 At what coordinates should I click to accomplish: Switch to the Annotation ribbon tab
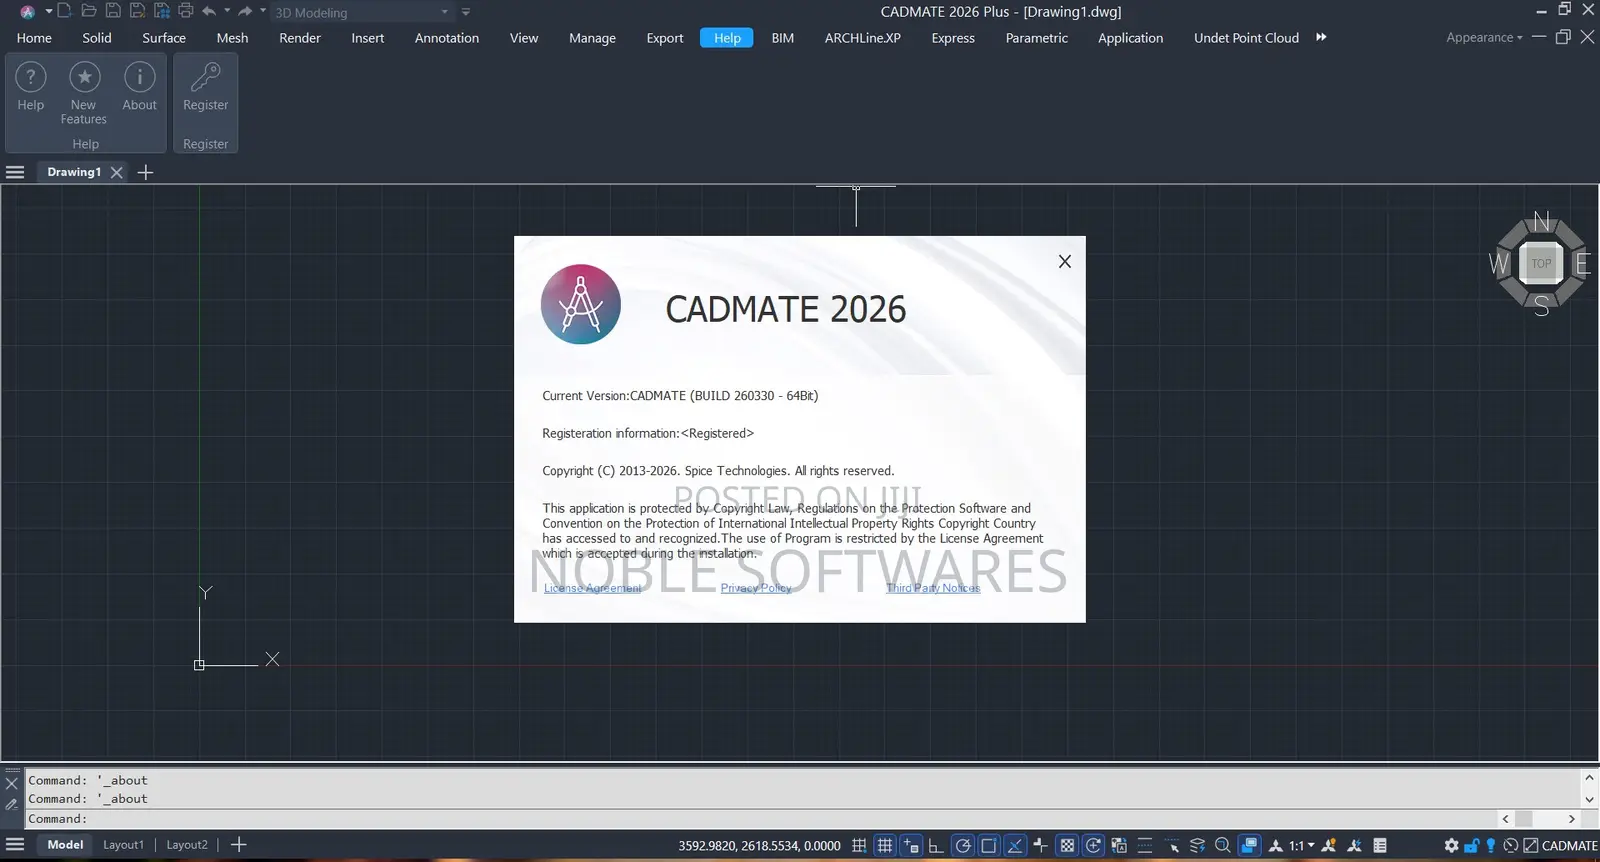tap(447, 38)
